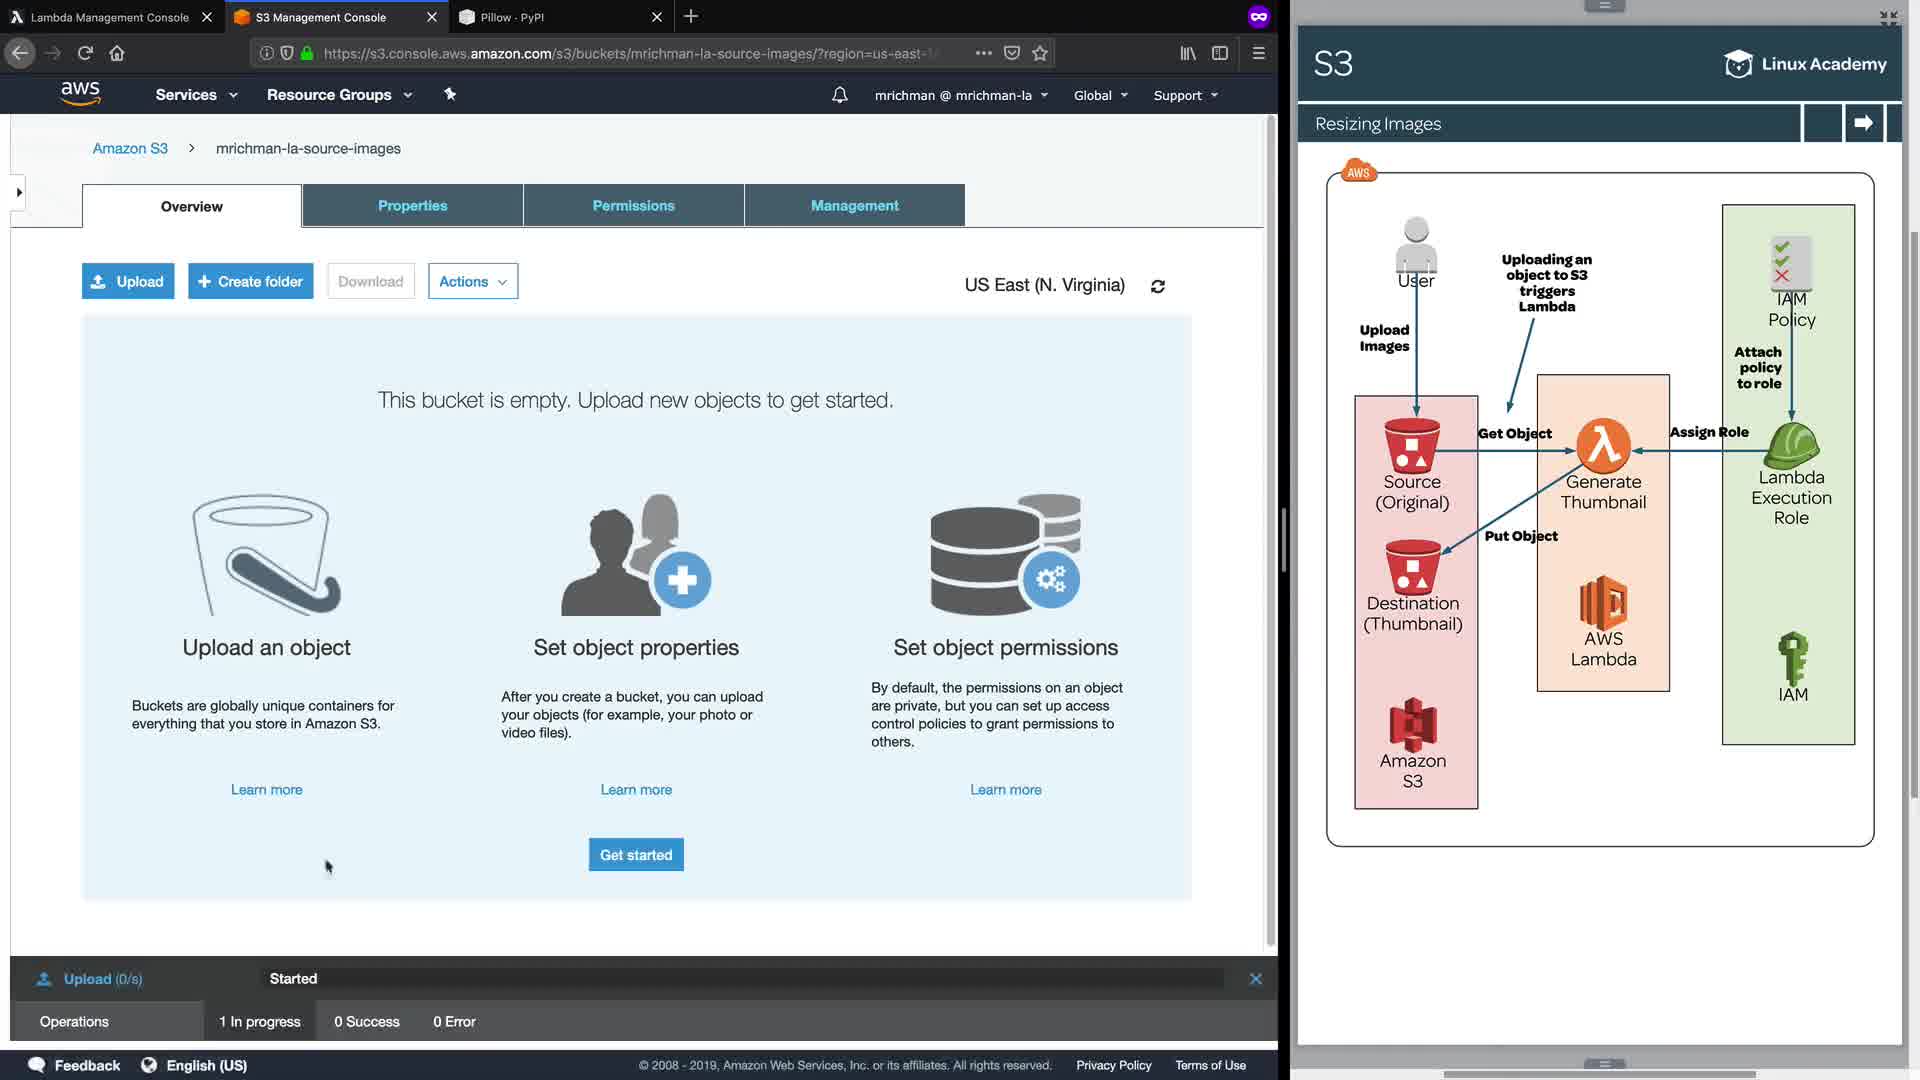Click the Get started button
The width and height of the screenshot is (1920, 1080).
click(636, 855)
